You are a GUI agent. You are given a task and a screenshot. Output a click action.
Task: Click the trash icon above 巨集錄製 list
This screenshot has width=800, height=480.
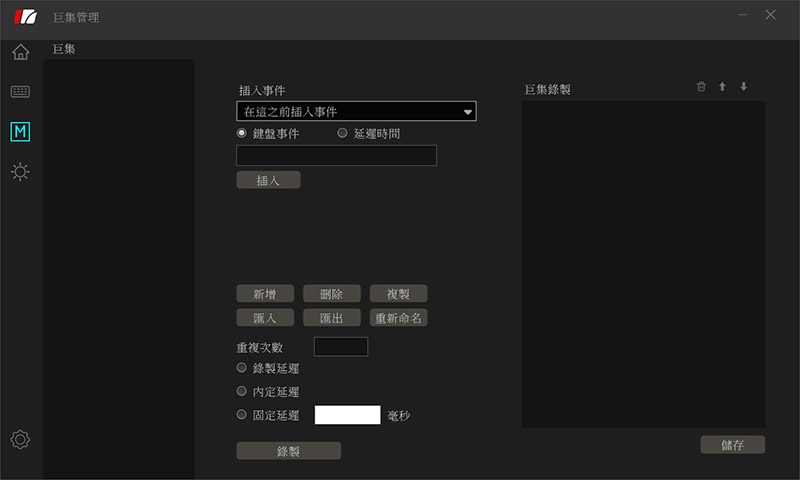click(701, 86)
